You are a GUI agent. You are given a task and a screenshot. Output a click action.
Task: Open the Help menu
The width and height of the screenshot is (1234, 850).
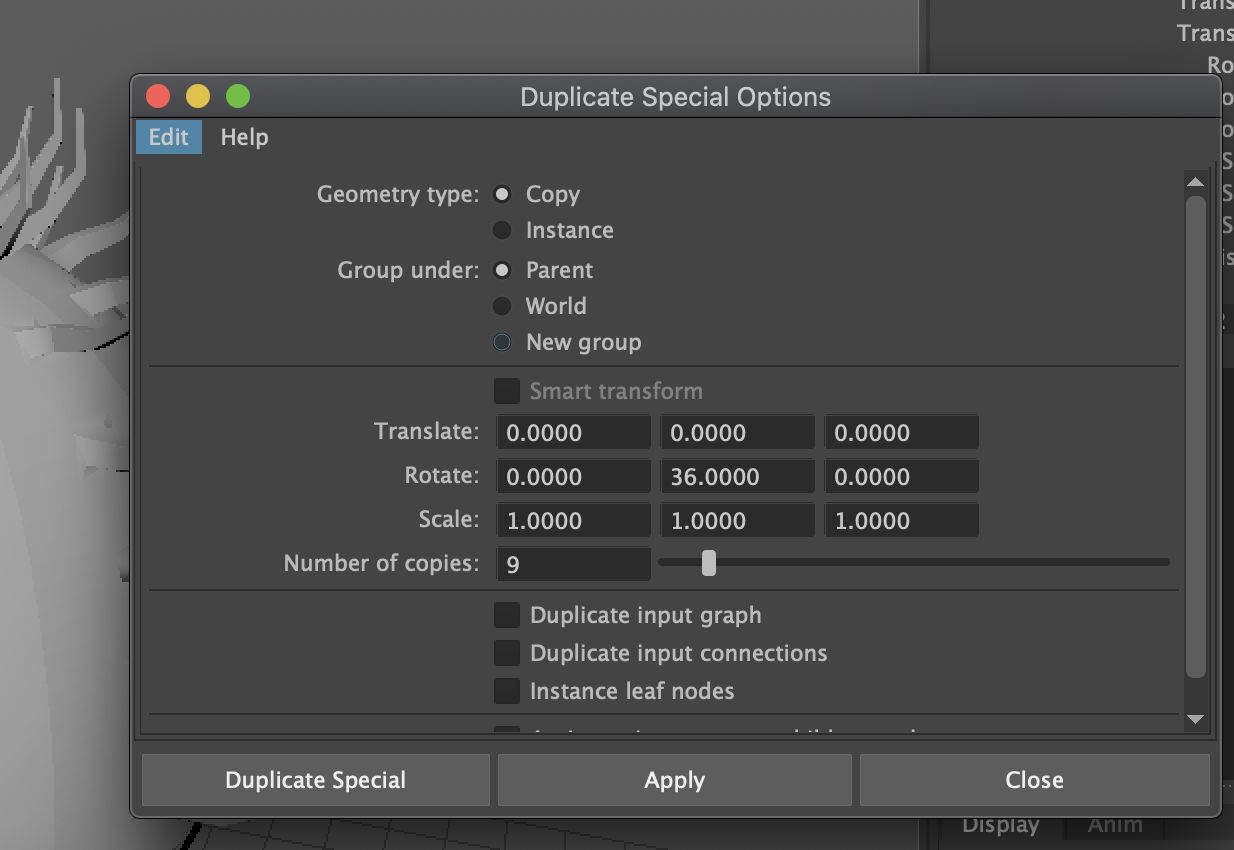tap(244, 137)
